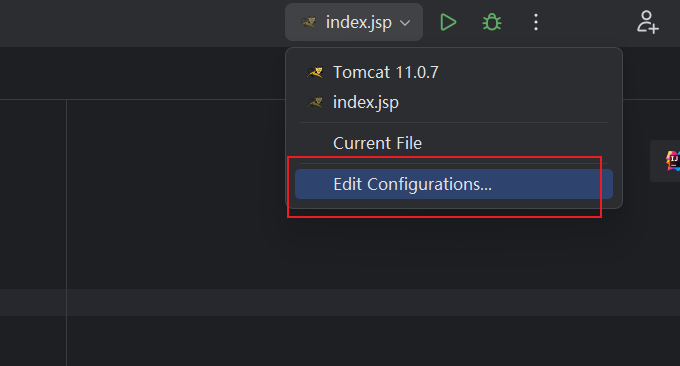The height and width of the screenshot is (366, 680).
Task: Click the Tomcat icon beside index.jsp list entry
Action: (x=315, y=103)
